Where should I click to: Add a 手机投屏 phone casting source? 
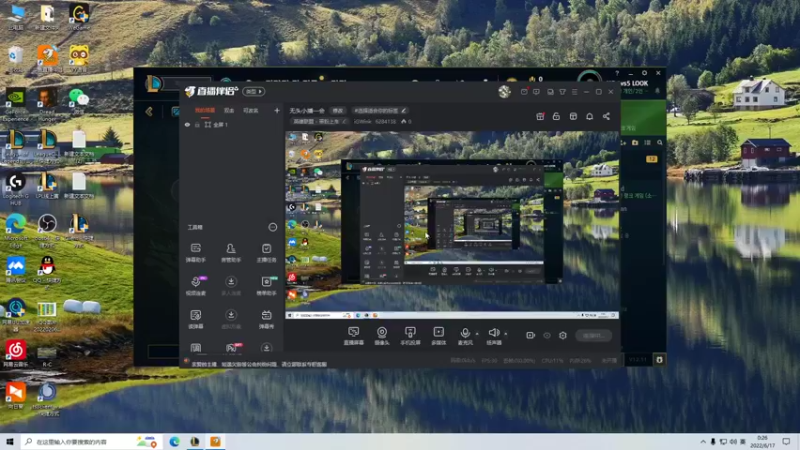click(410, 336)
